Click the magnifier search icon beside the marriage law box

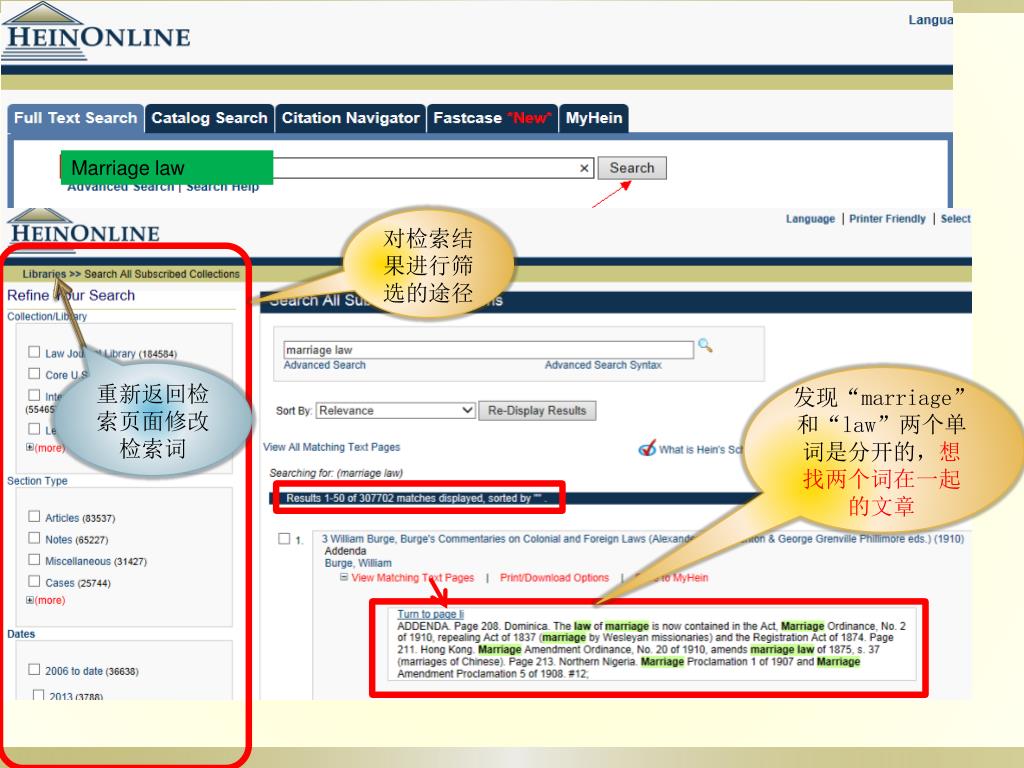(705, 345)
